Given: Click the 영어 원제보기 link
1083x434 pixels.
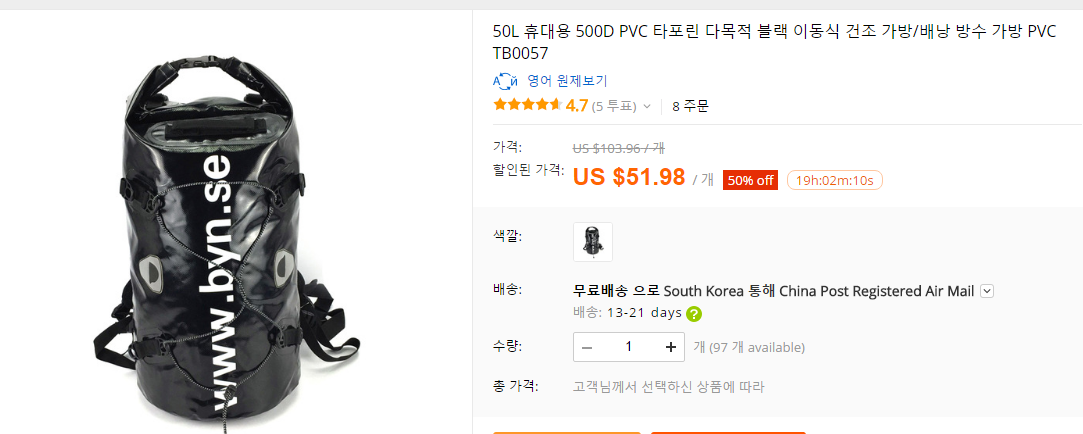Looking at the screenshot, I should tap(567, 81).
